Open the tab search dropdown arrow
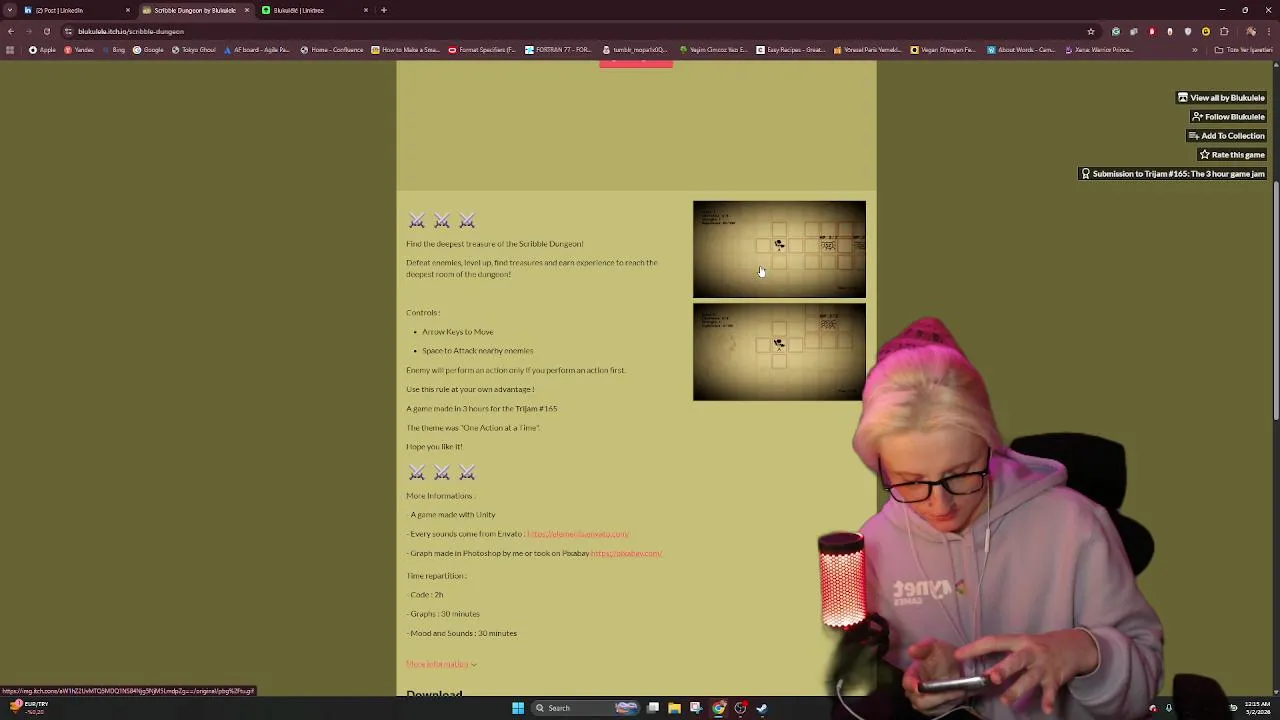This screenshot has width=1280, height=720. click(10, 10)
